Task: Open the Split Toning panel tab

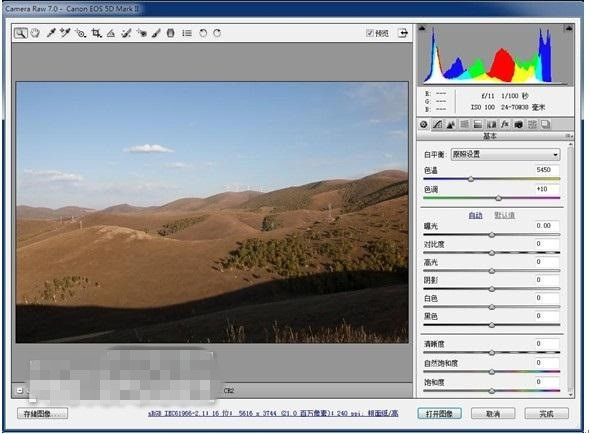Action: pos(478,125)
